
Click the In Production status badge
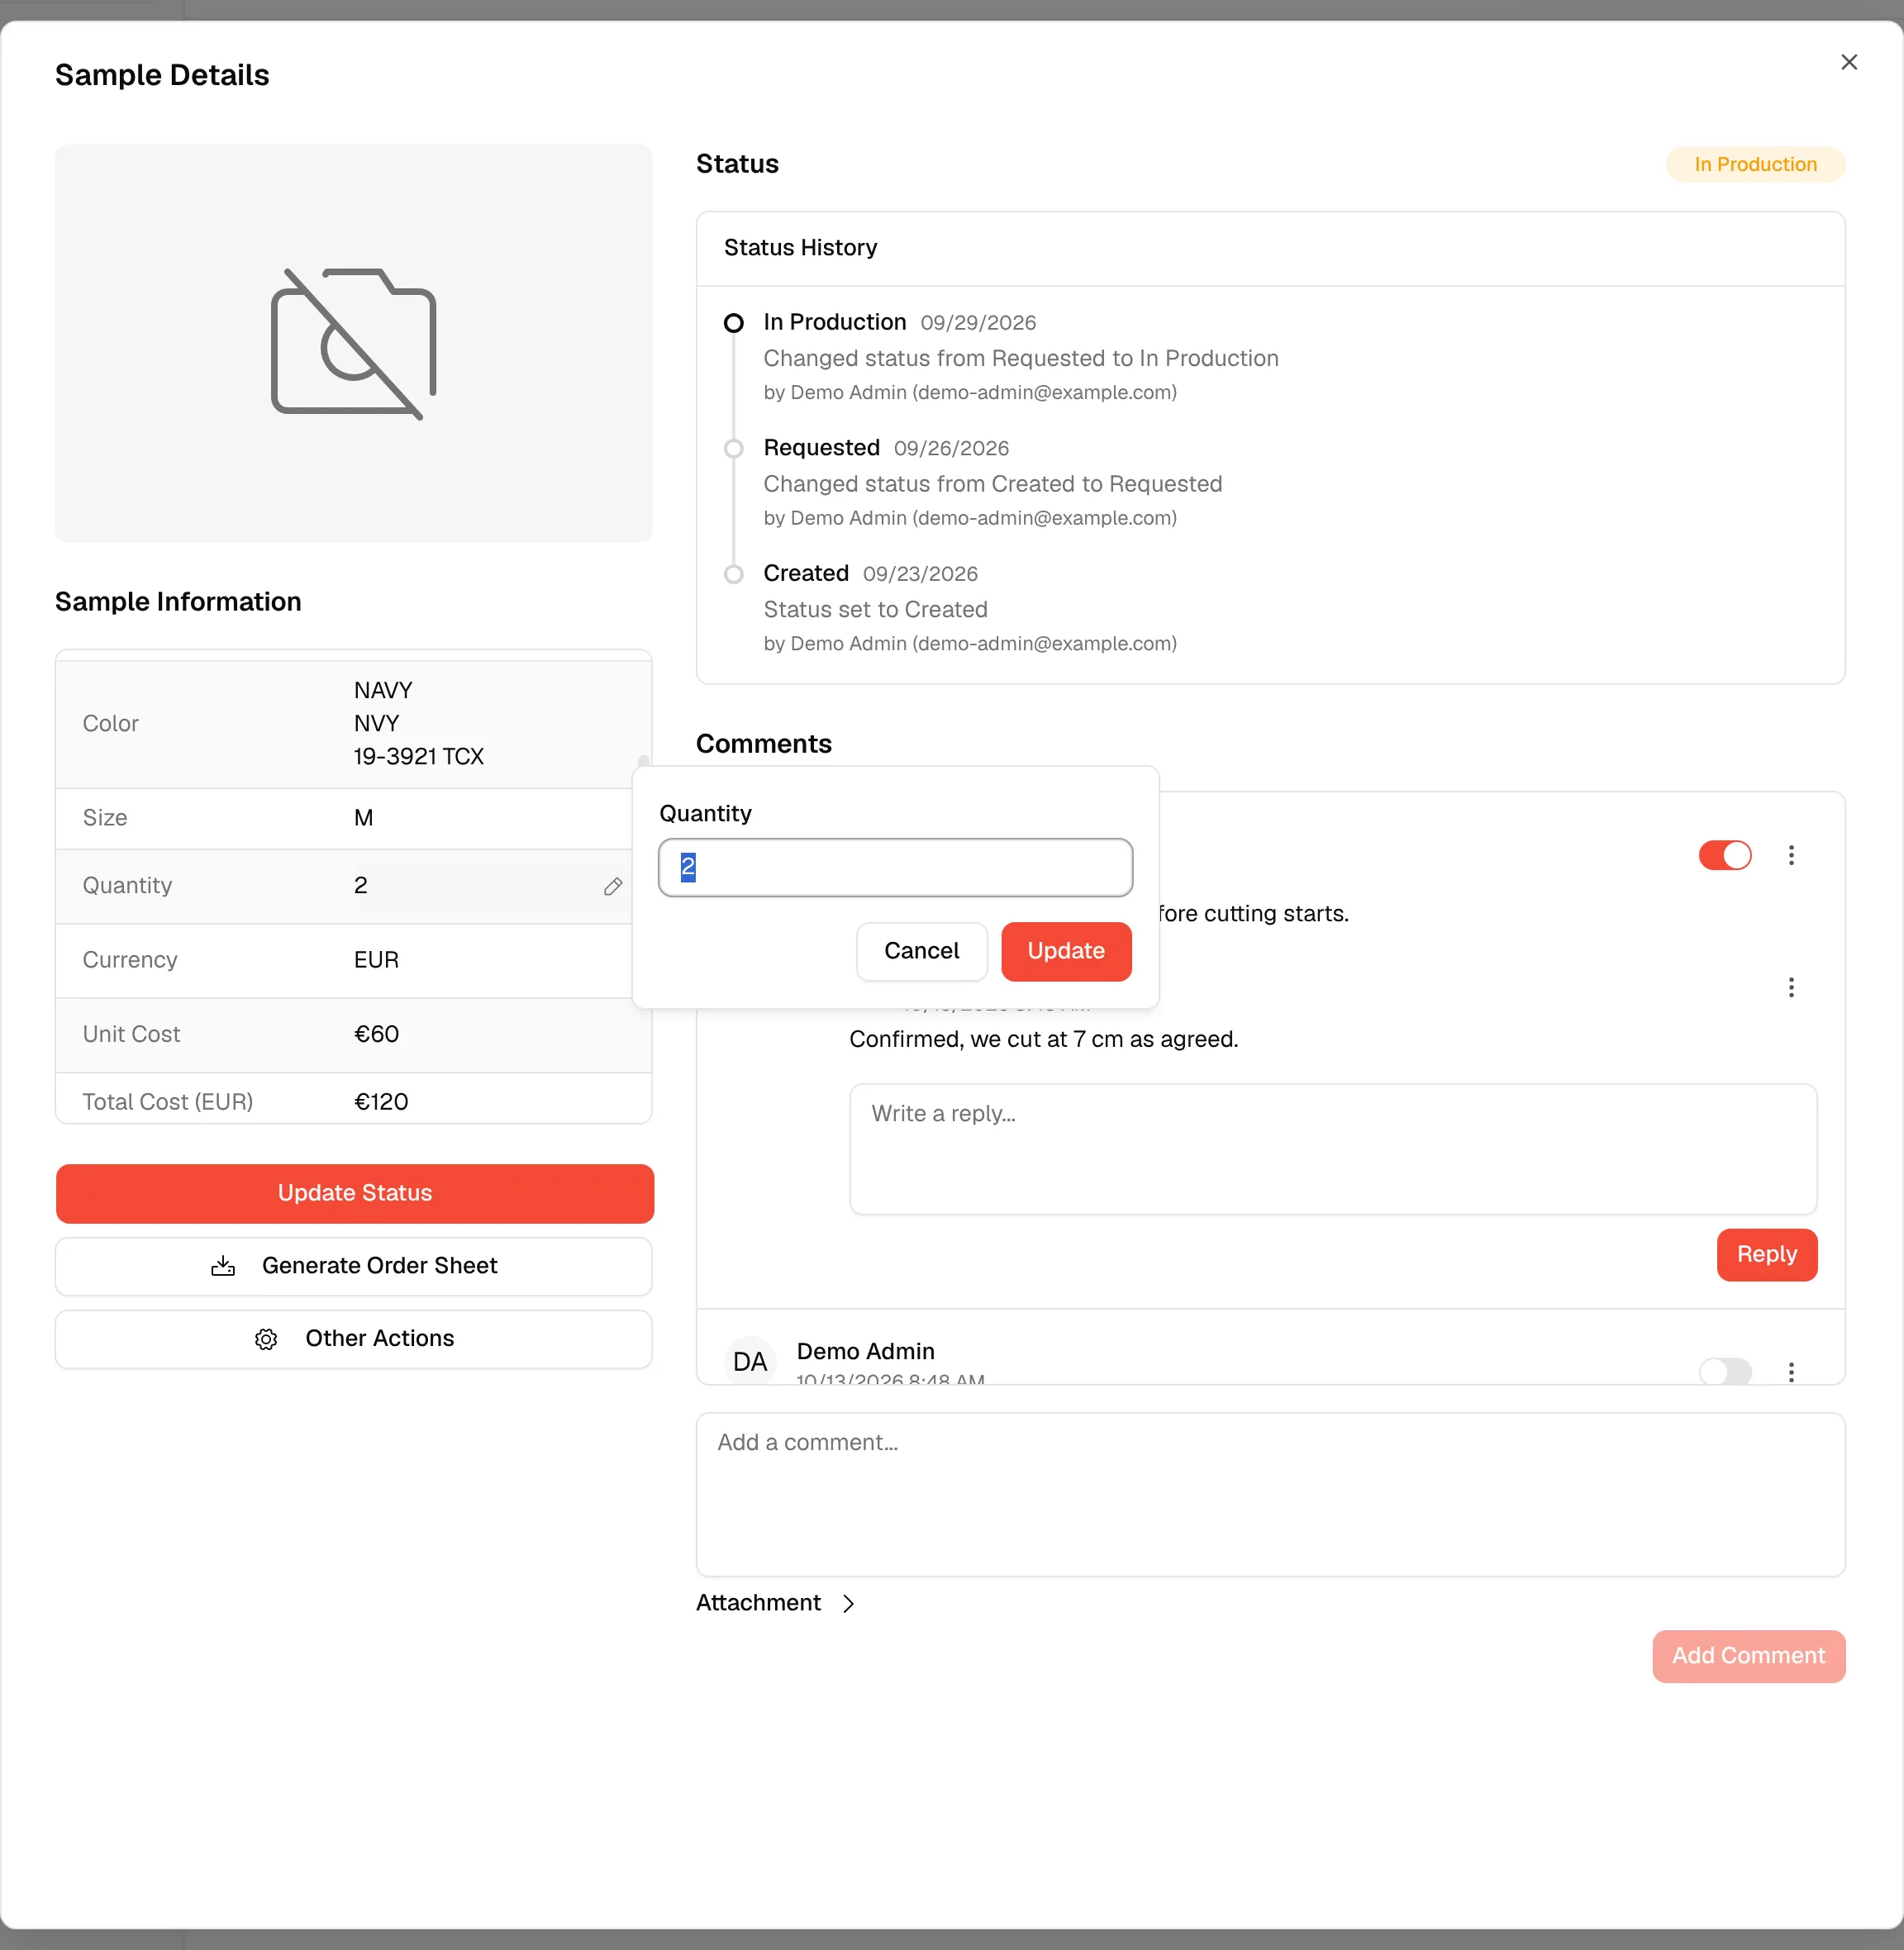(1755, 164)
